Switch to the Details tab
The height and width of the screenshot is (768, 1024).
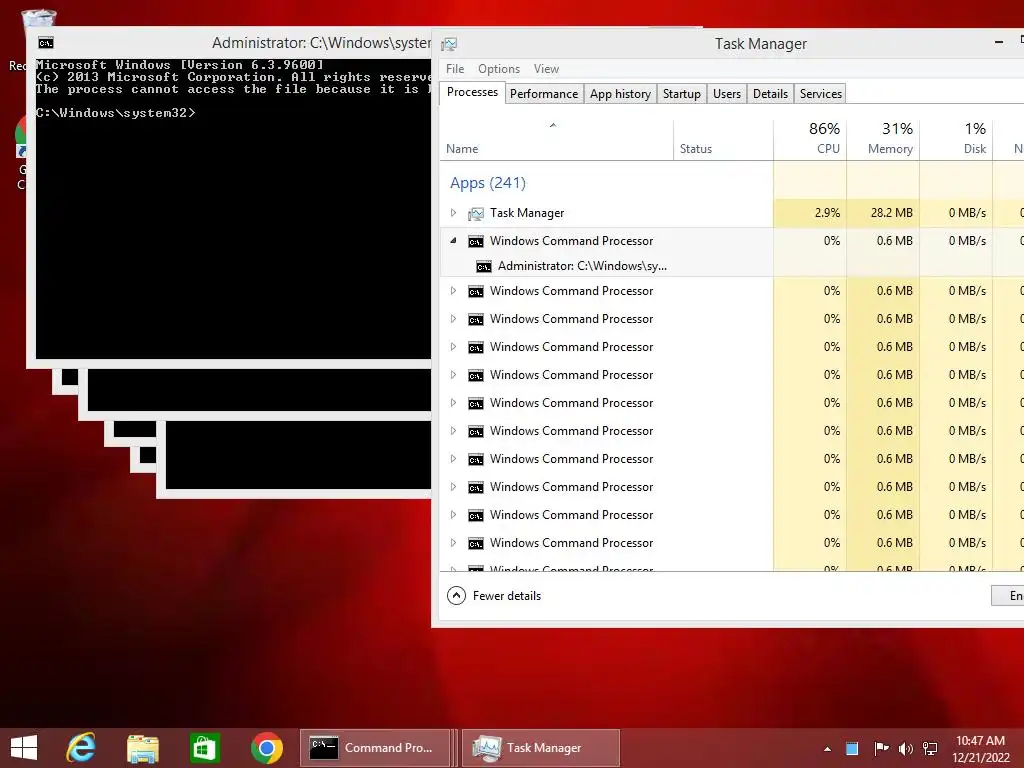pos(770,94)
